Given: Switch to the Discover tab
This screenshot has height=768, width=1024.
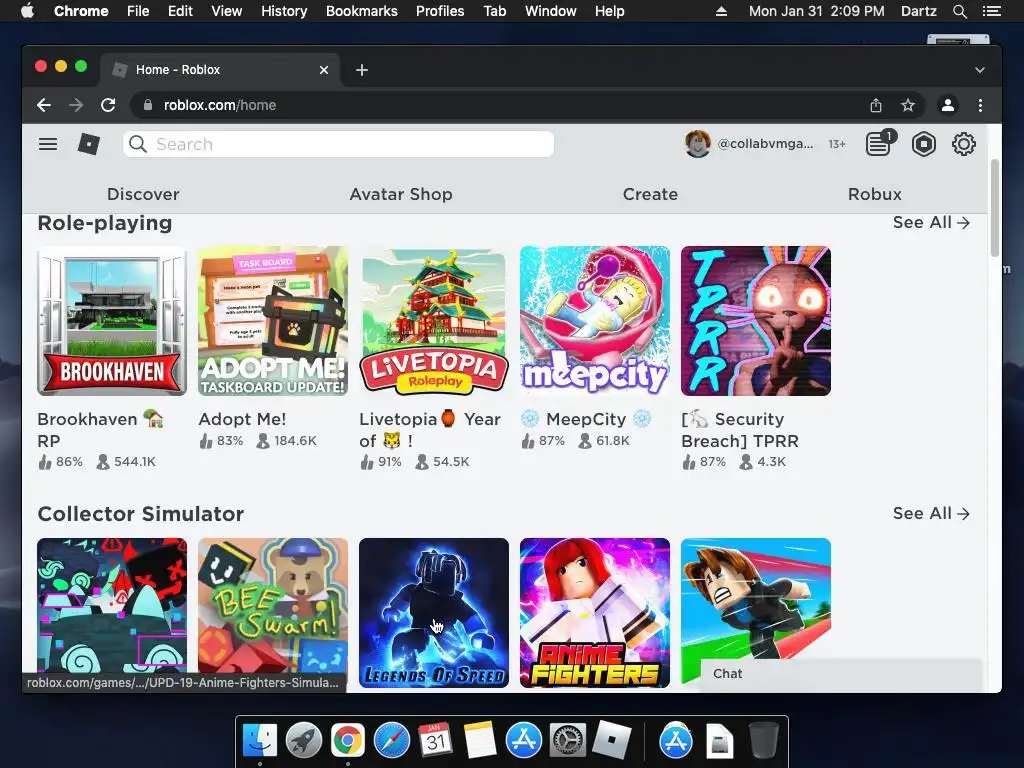Looking at the screenshot, I should click(x=143, y=194).
